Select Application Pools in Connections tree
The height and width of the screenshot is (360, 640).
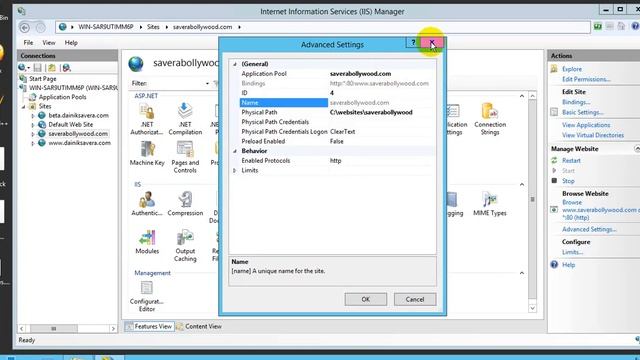(62, 97)
